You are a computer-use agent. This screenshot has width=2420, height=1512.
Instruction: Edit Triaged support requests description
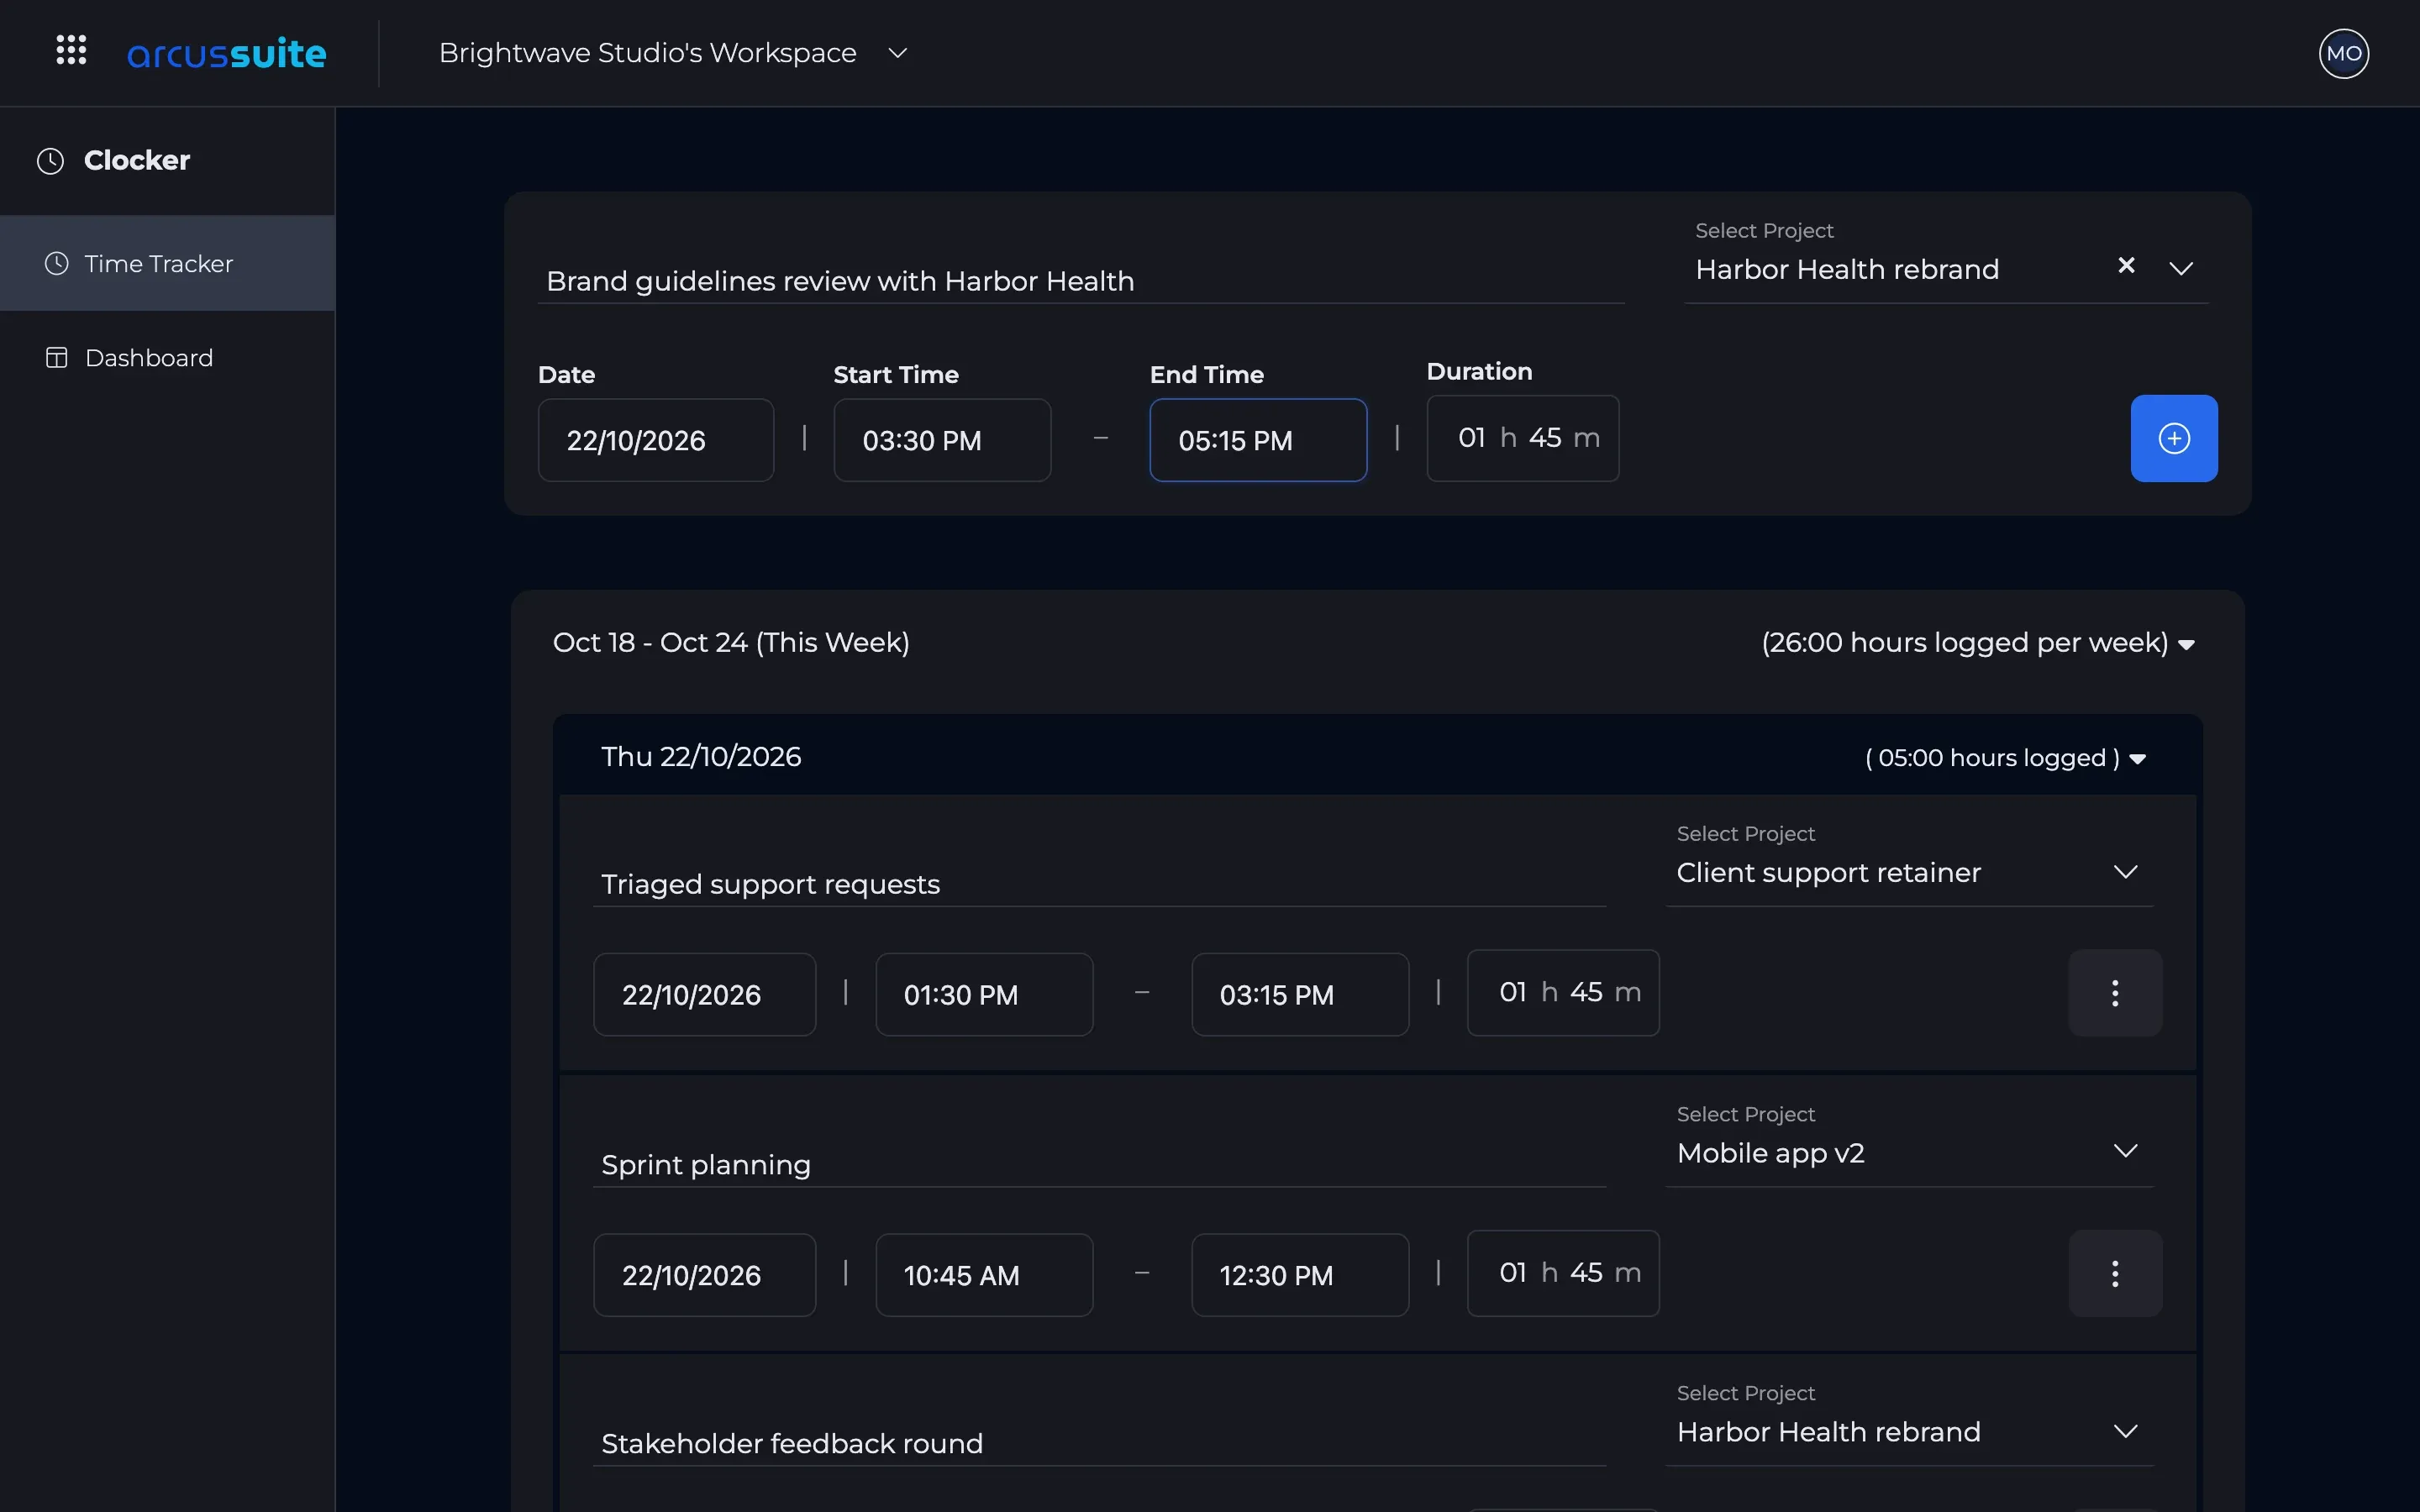click(1099, 884)
